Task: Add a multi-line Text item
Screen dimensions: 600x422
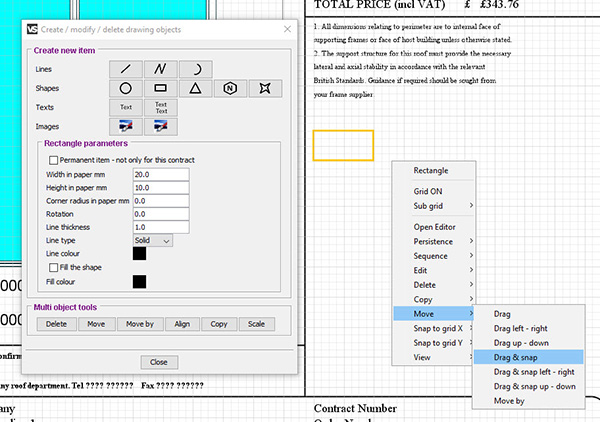Action: 160,108
